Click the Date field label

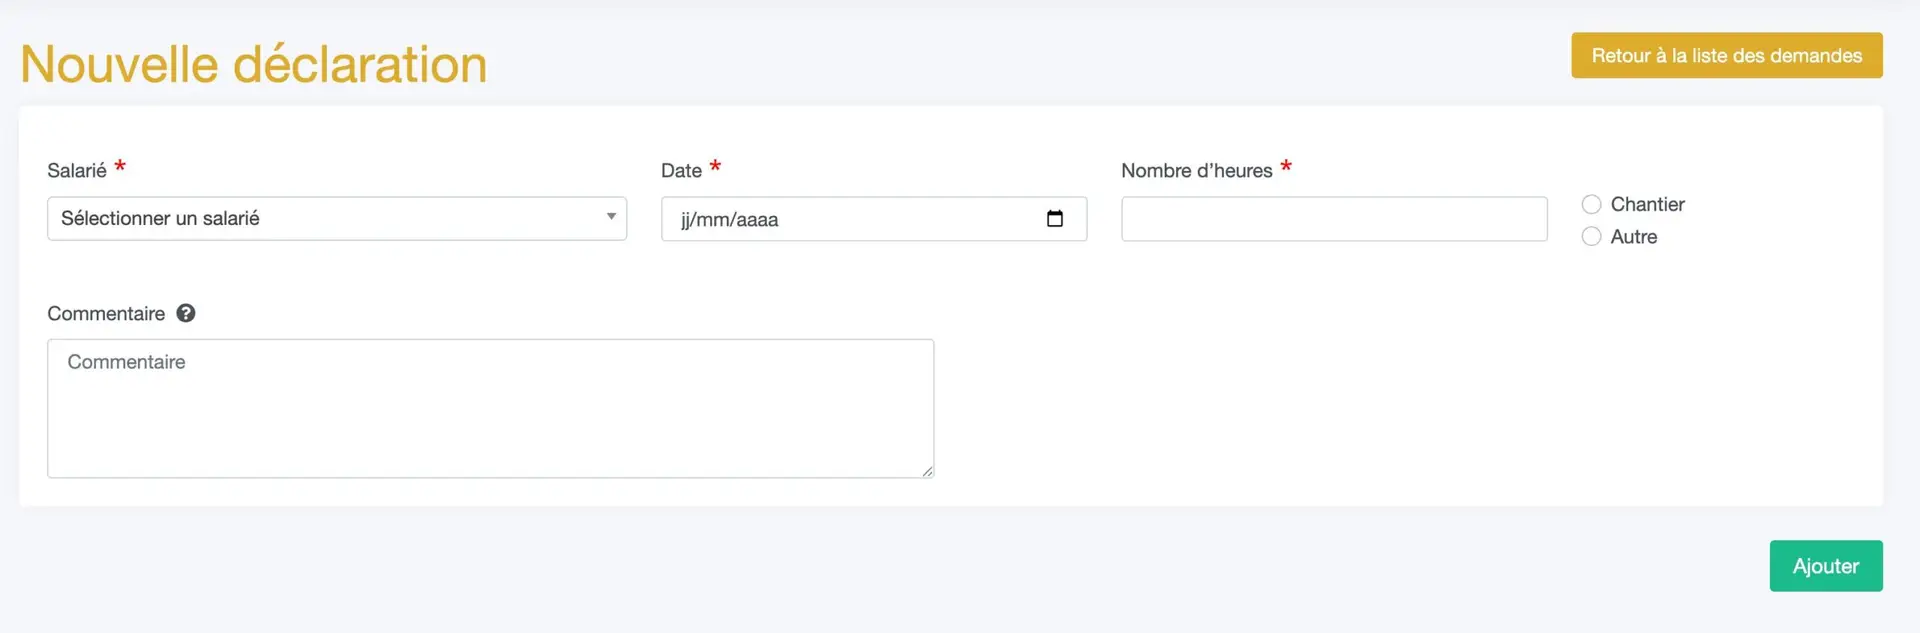681,171
